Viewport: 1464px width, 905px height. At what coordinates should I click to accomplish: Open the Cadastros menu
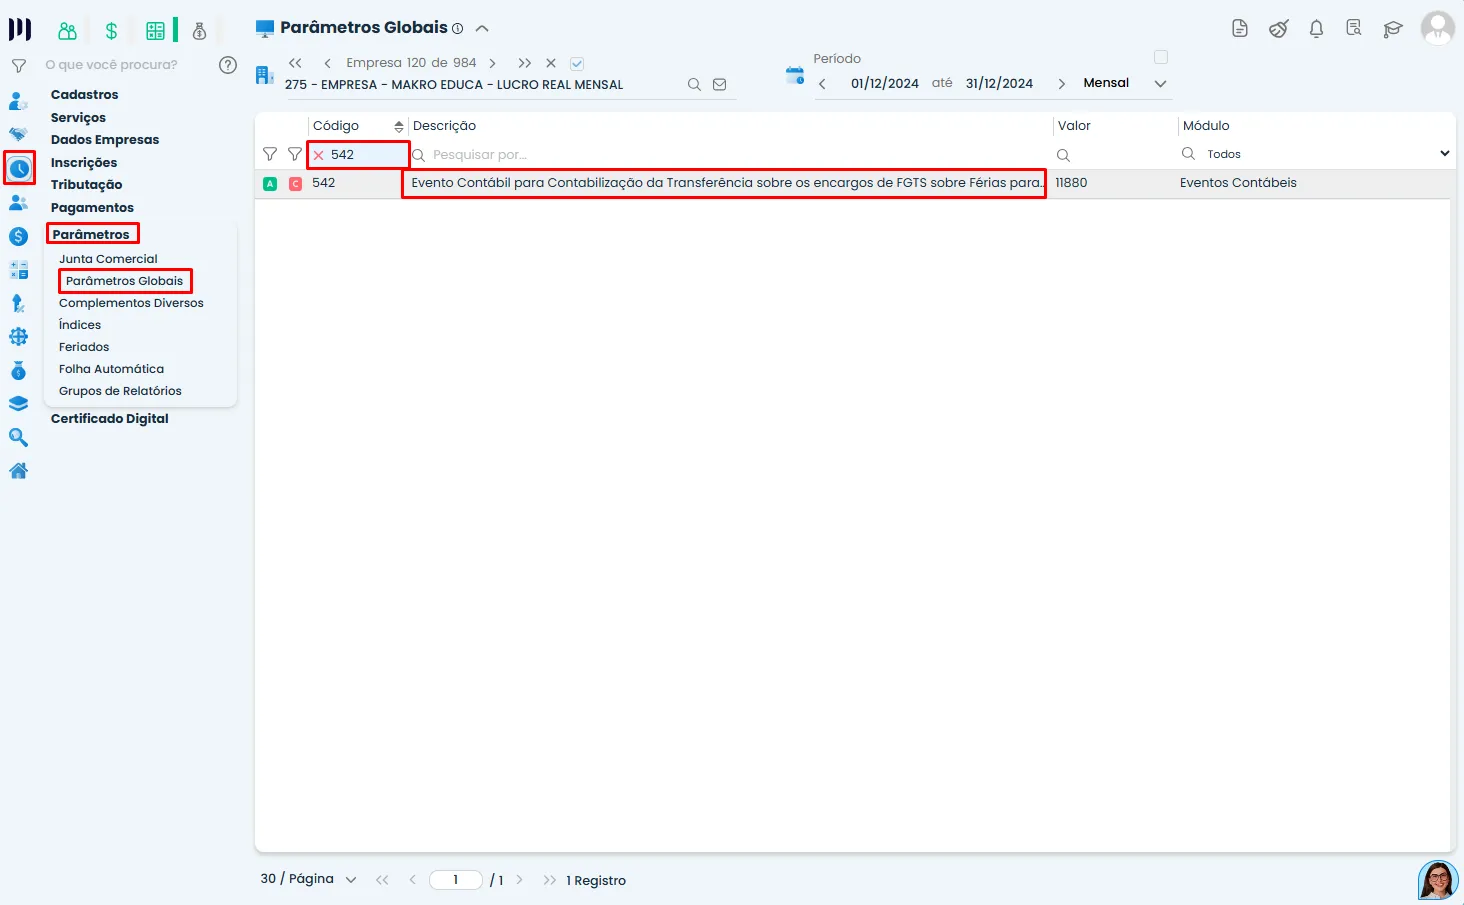click(85, 95)
